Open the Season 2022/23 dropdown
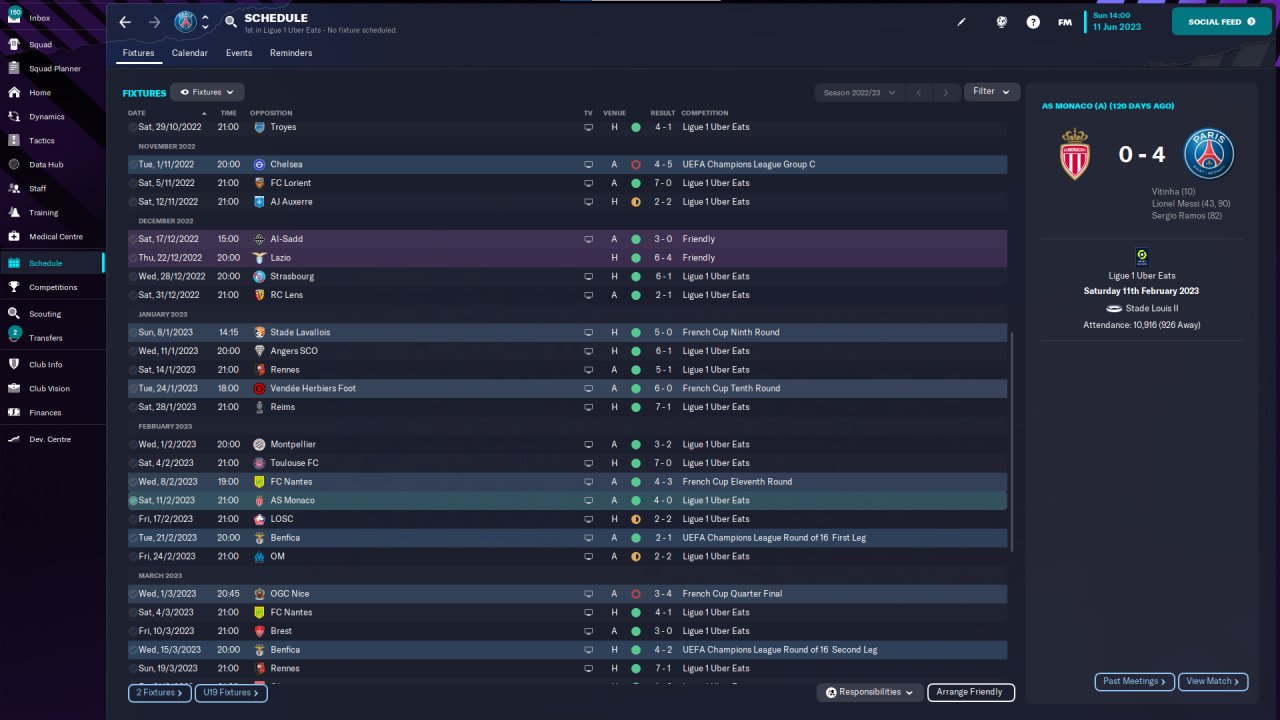Screen dimensions: 1280x720 [860, 92]
